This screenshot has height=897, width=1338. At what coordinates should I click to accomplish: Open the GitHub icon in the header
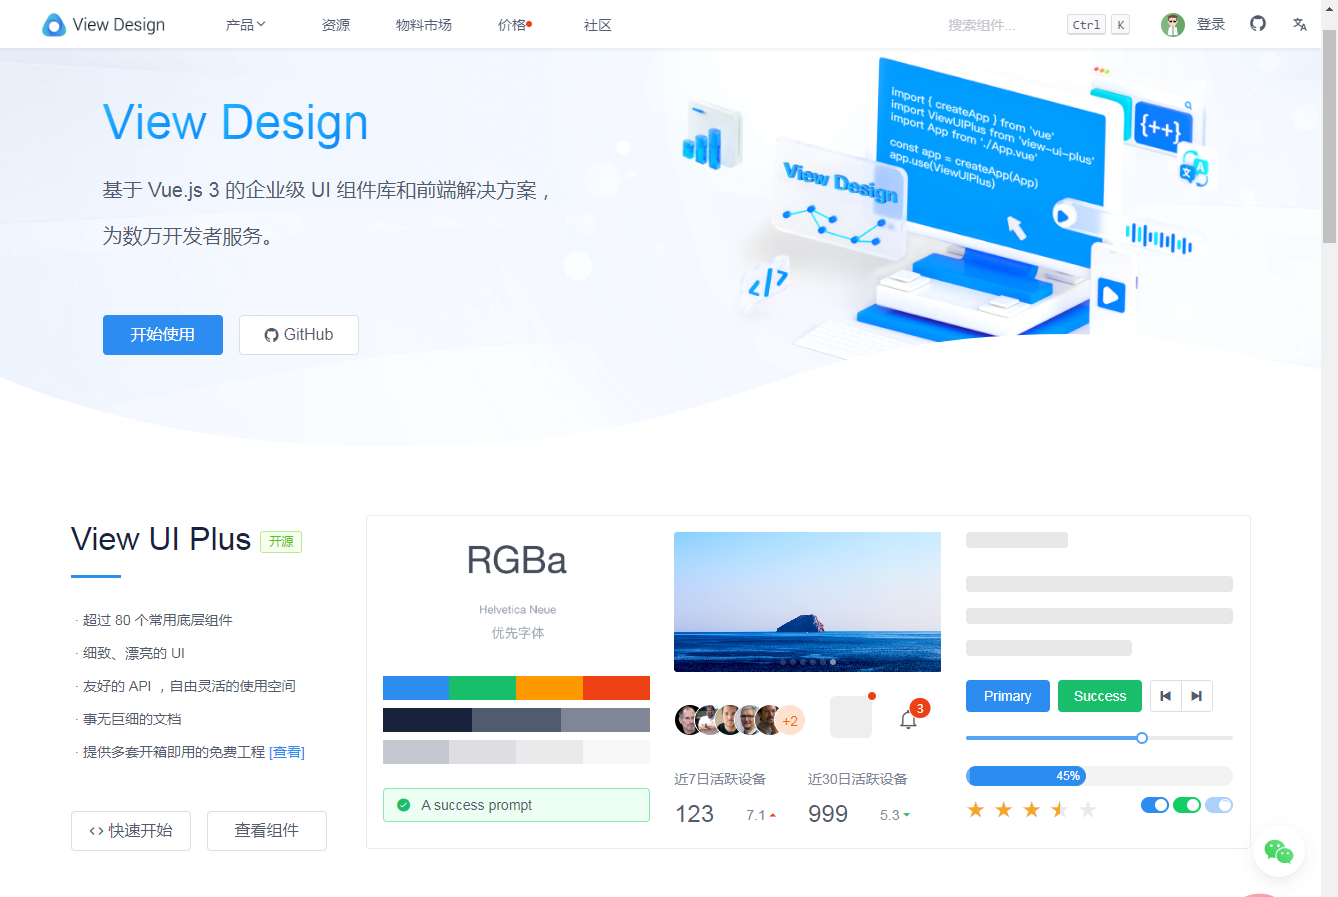coord(1258,23)
